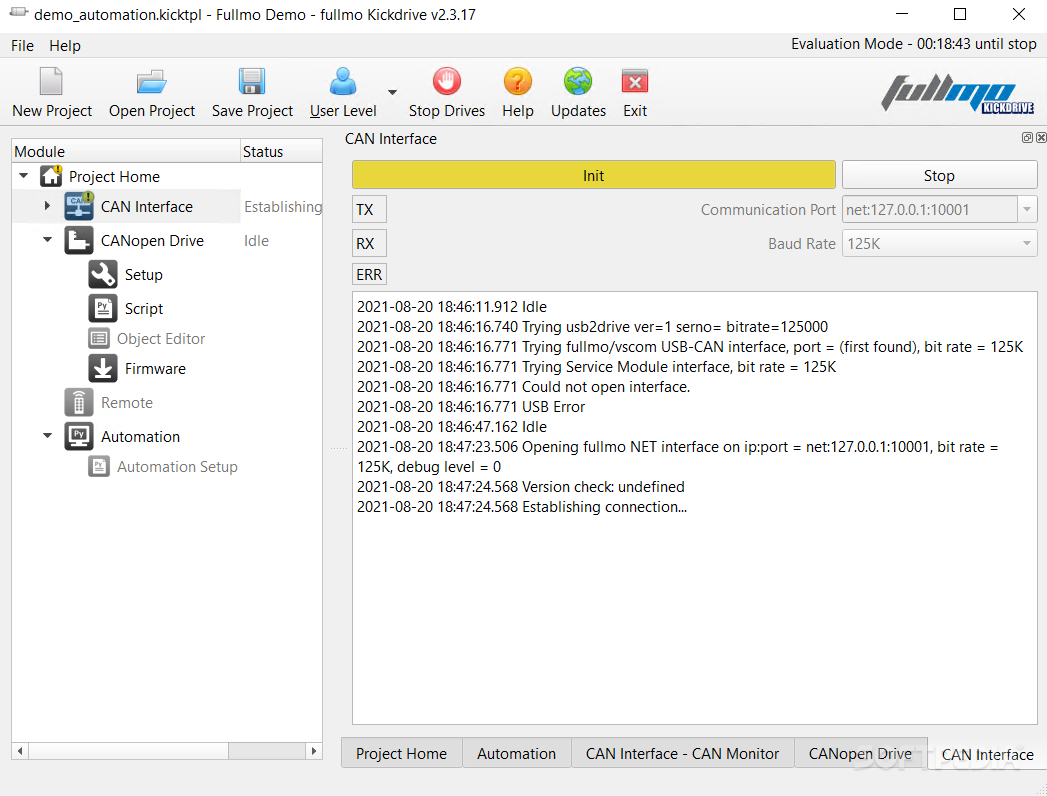Click the Exit red X icon
Image resolution: width=1047 pixels, height=796 pixels.
point(634,82)
